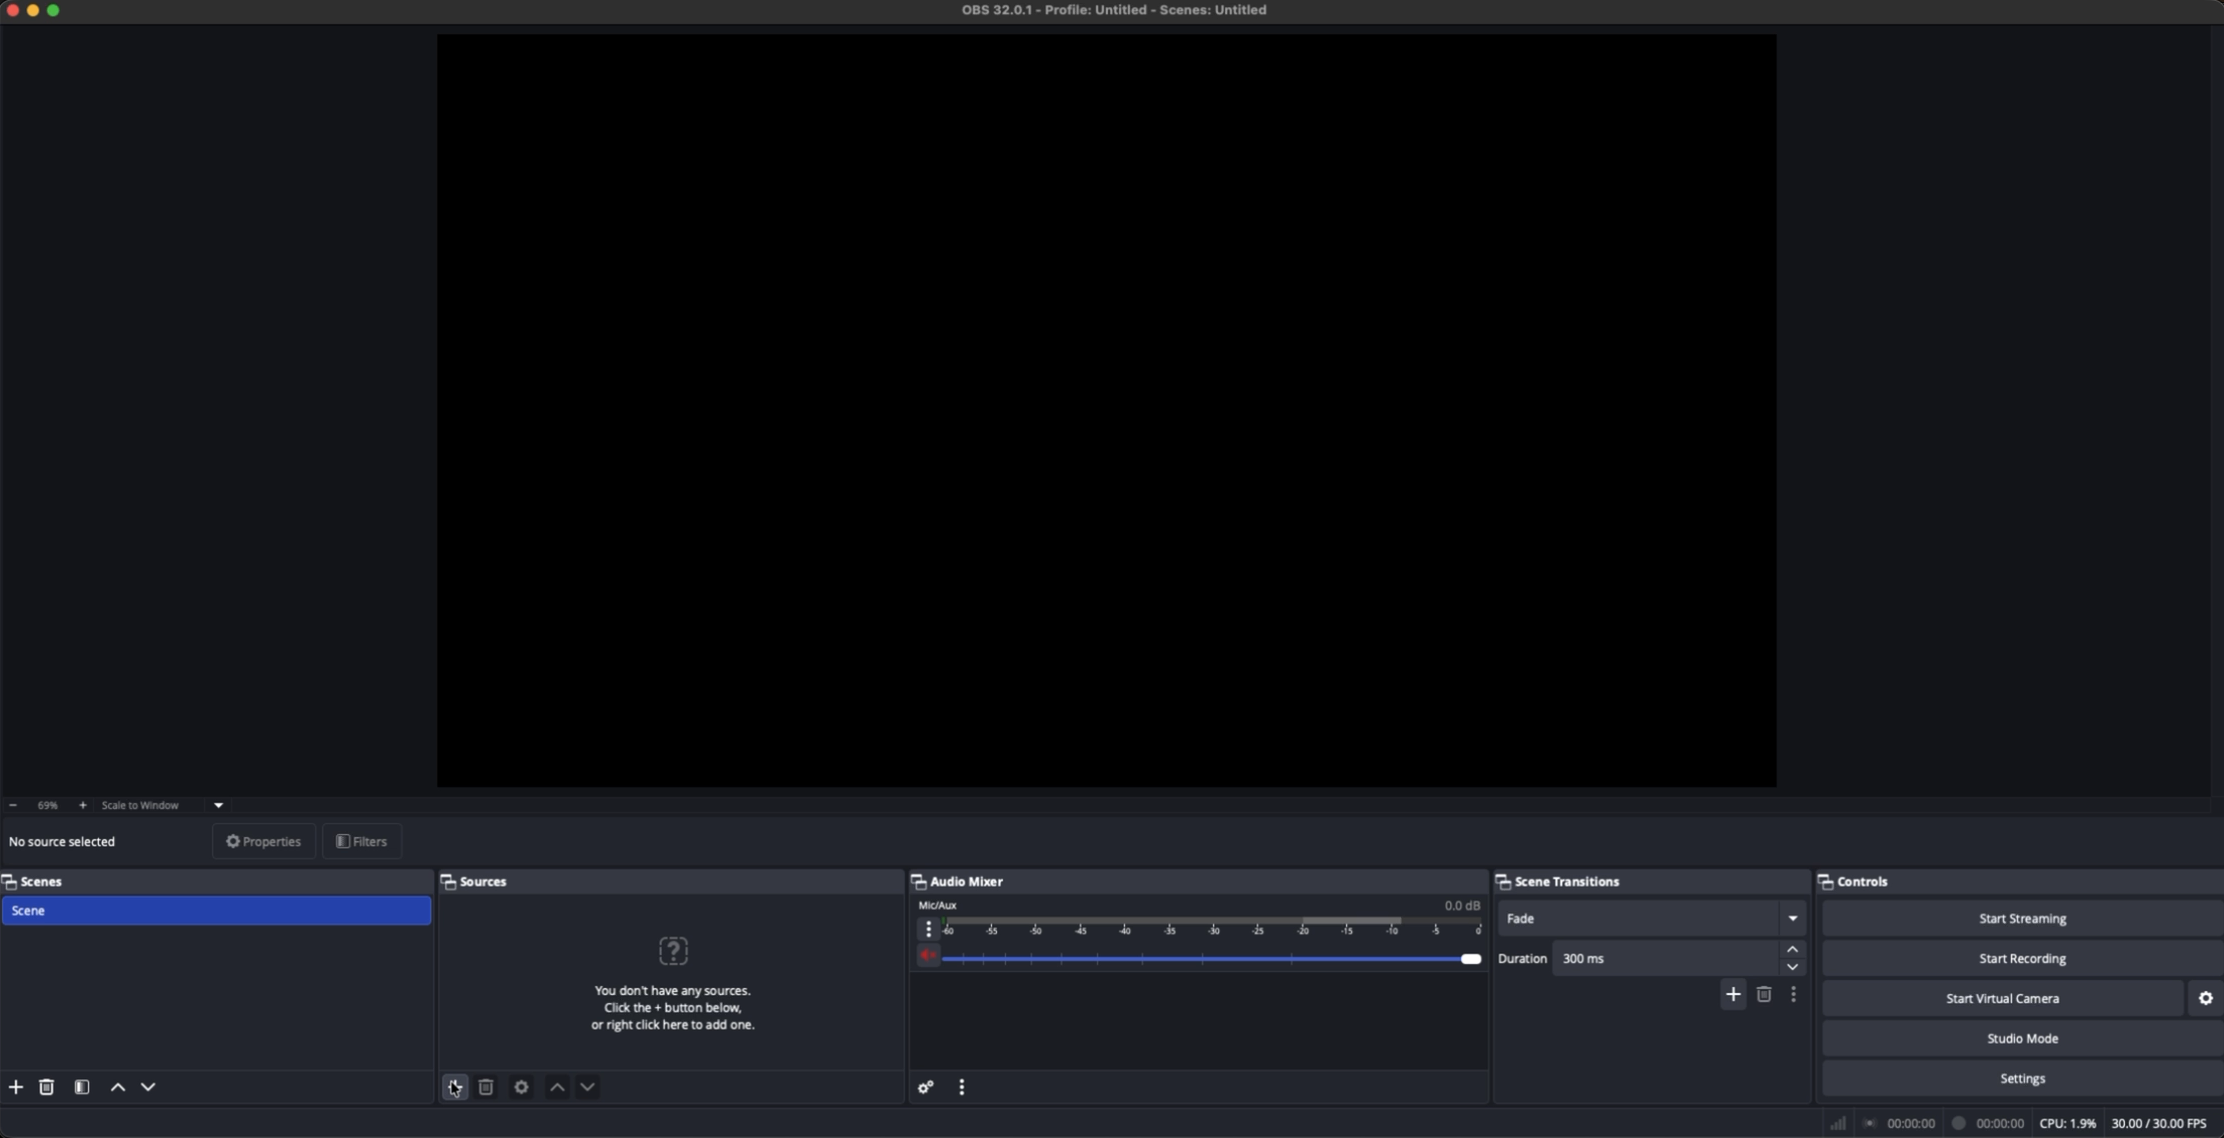The image size is (2224, 1138).
Task: Open source properties gear in Sources toolbar
Action: tap(521, 1087)
